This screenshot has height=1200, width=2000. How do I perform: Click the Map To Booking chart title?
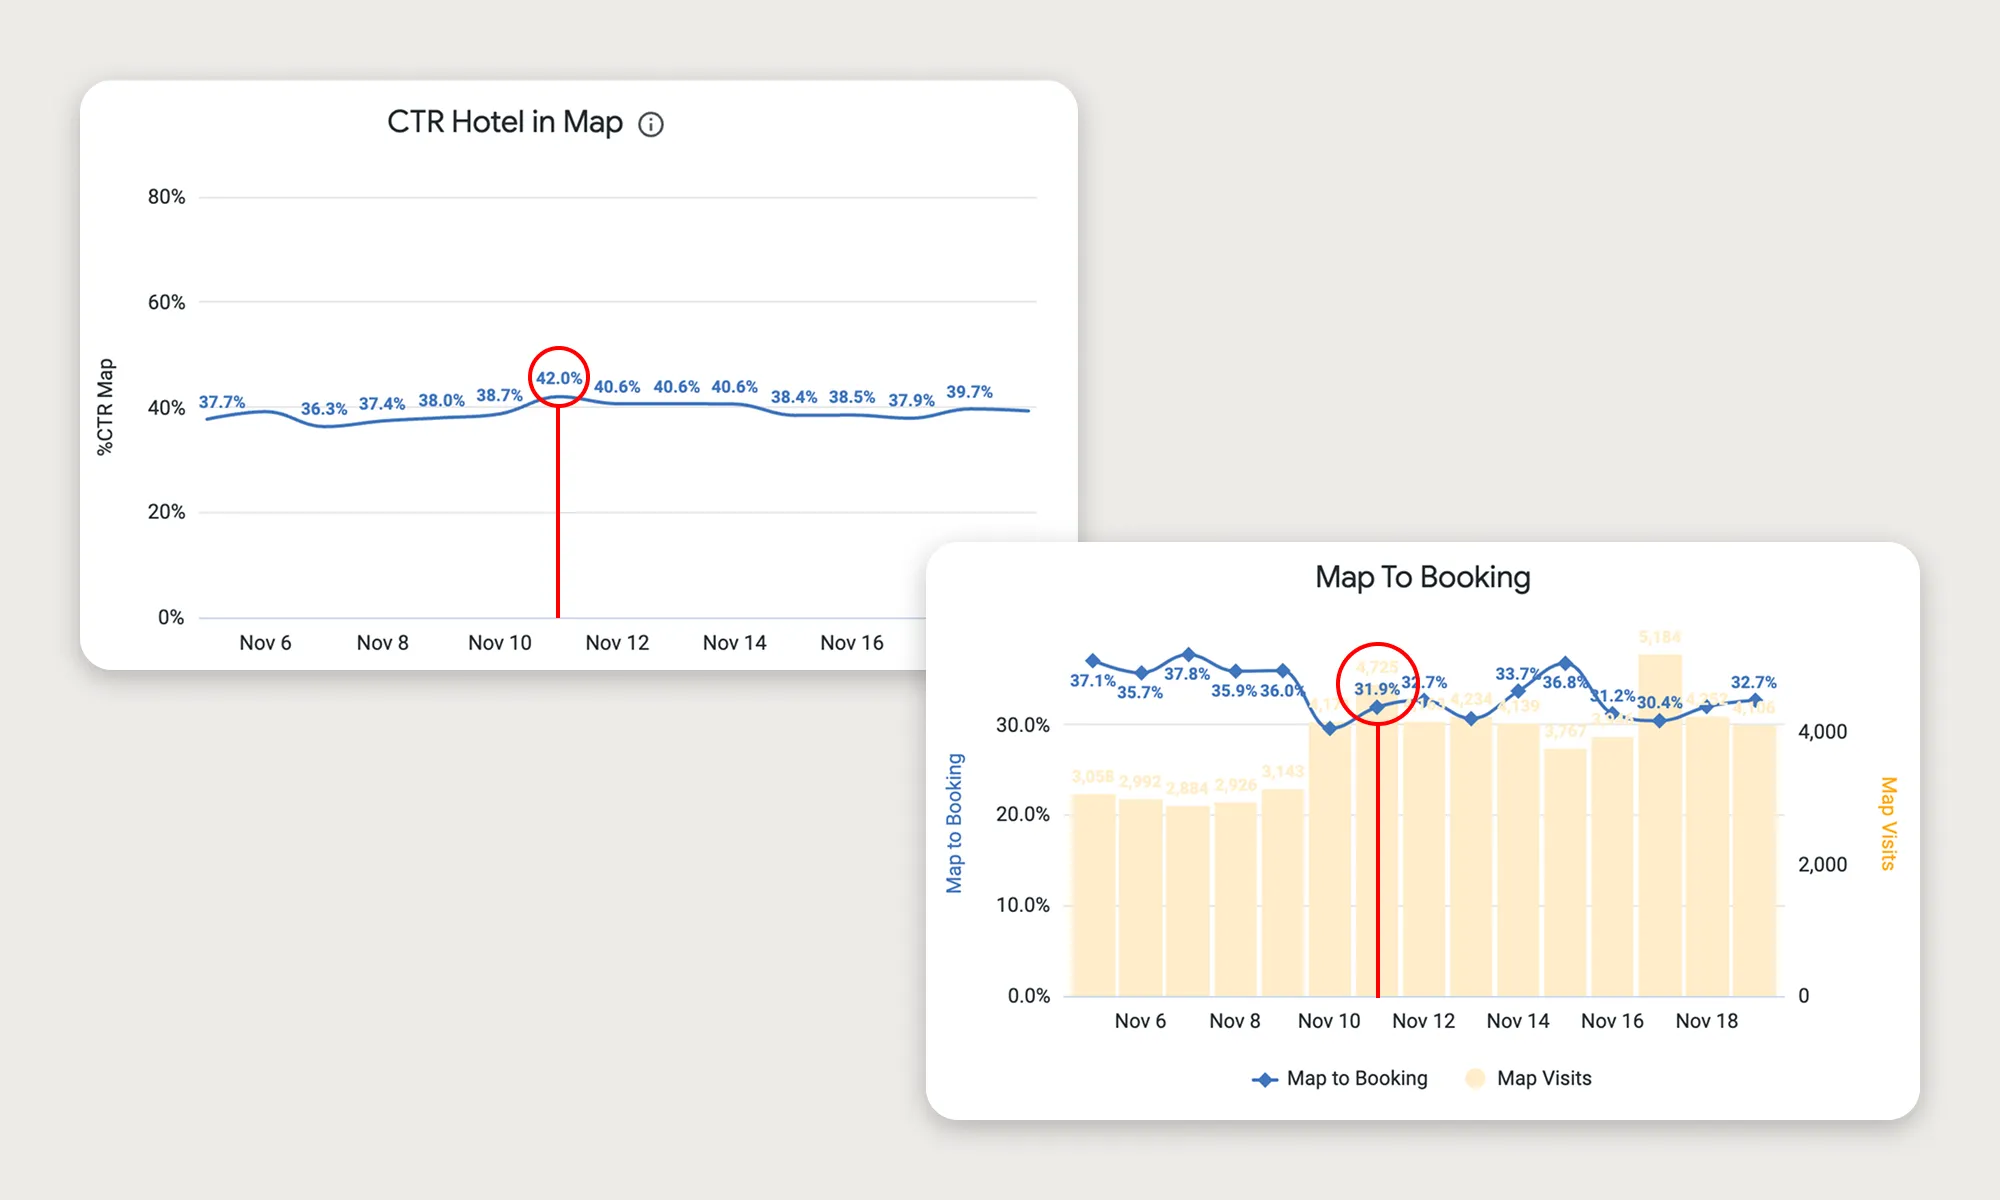[1422, 577]
